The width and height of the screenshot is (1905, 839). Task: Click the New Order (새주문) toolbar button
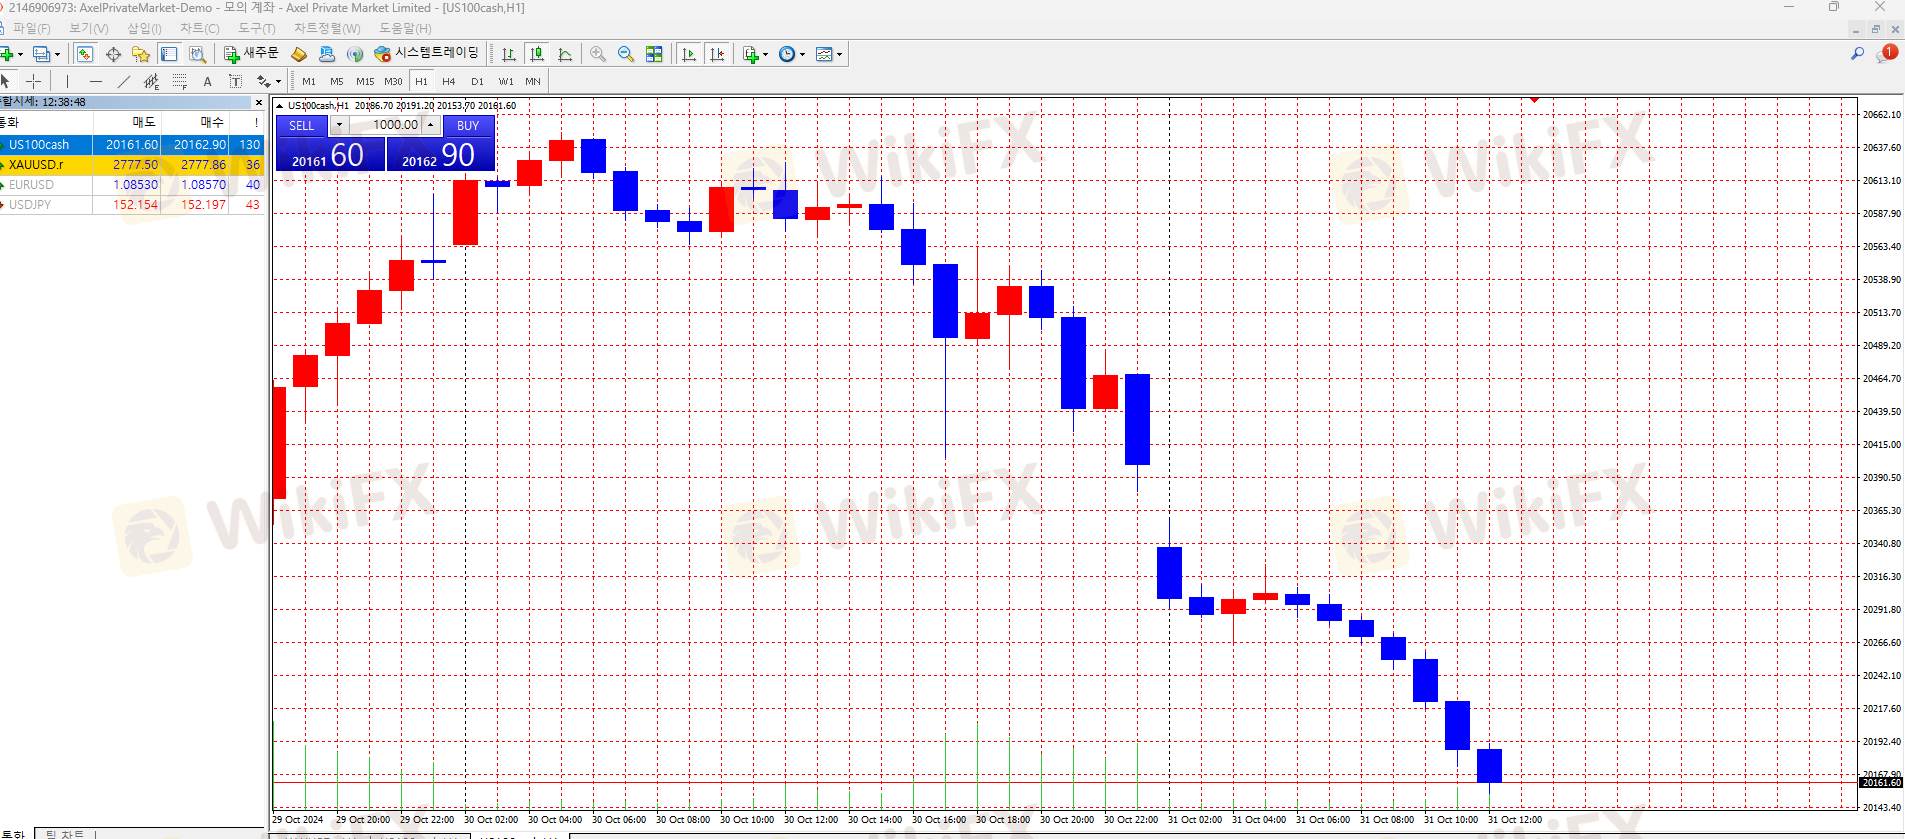(x=251, y=54)
